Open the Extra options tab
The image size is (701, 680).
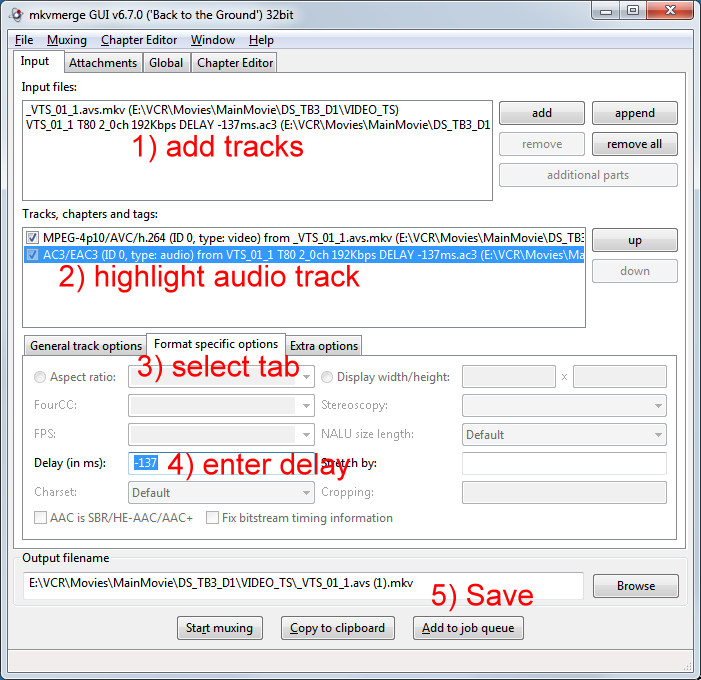pos(324,346)
